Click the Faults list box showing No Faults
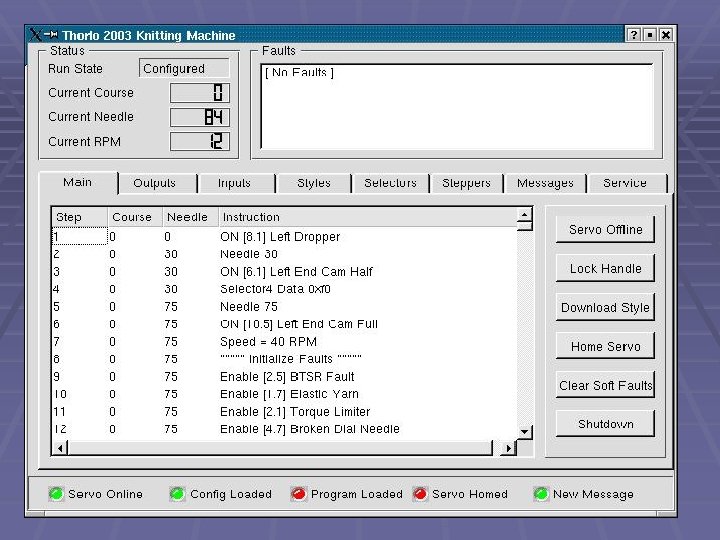 click(x=457, y=107)
